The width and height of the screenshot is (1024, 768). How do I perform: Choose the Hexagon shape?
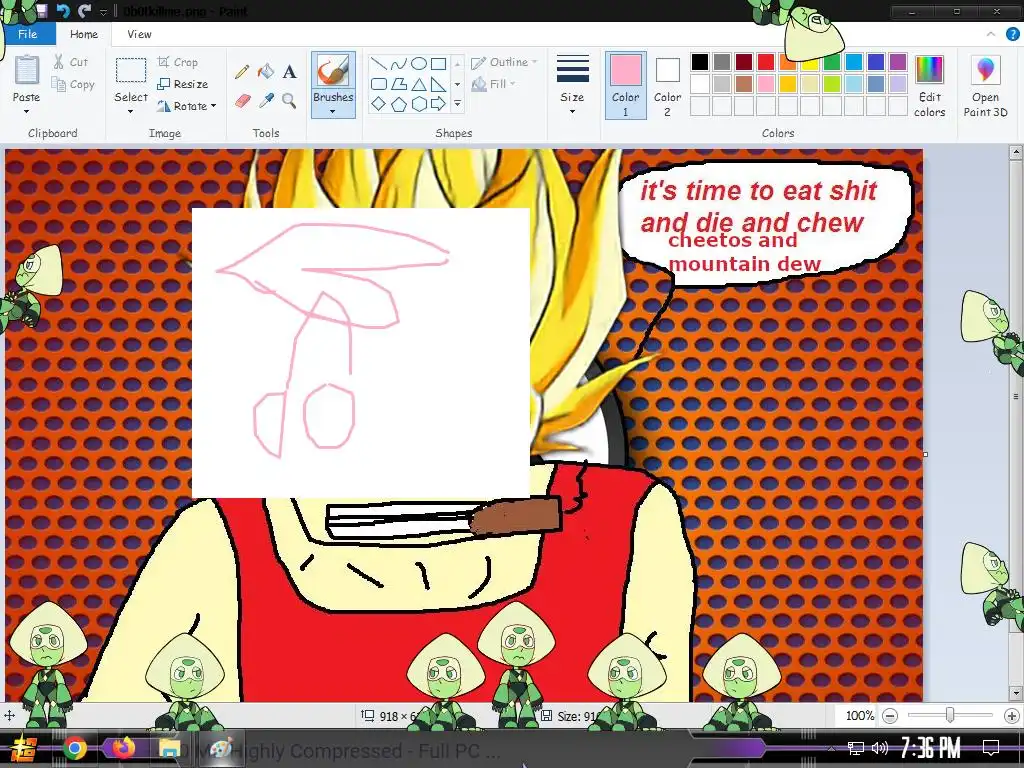pos(419,103)
